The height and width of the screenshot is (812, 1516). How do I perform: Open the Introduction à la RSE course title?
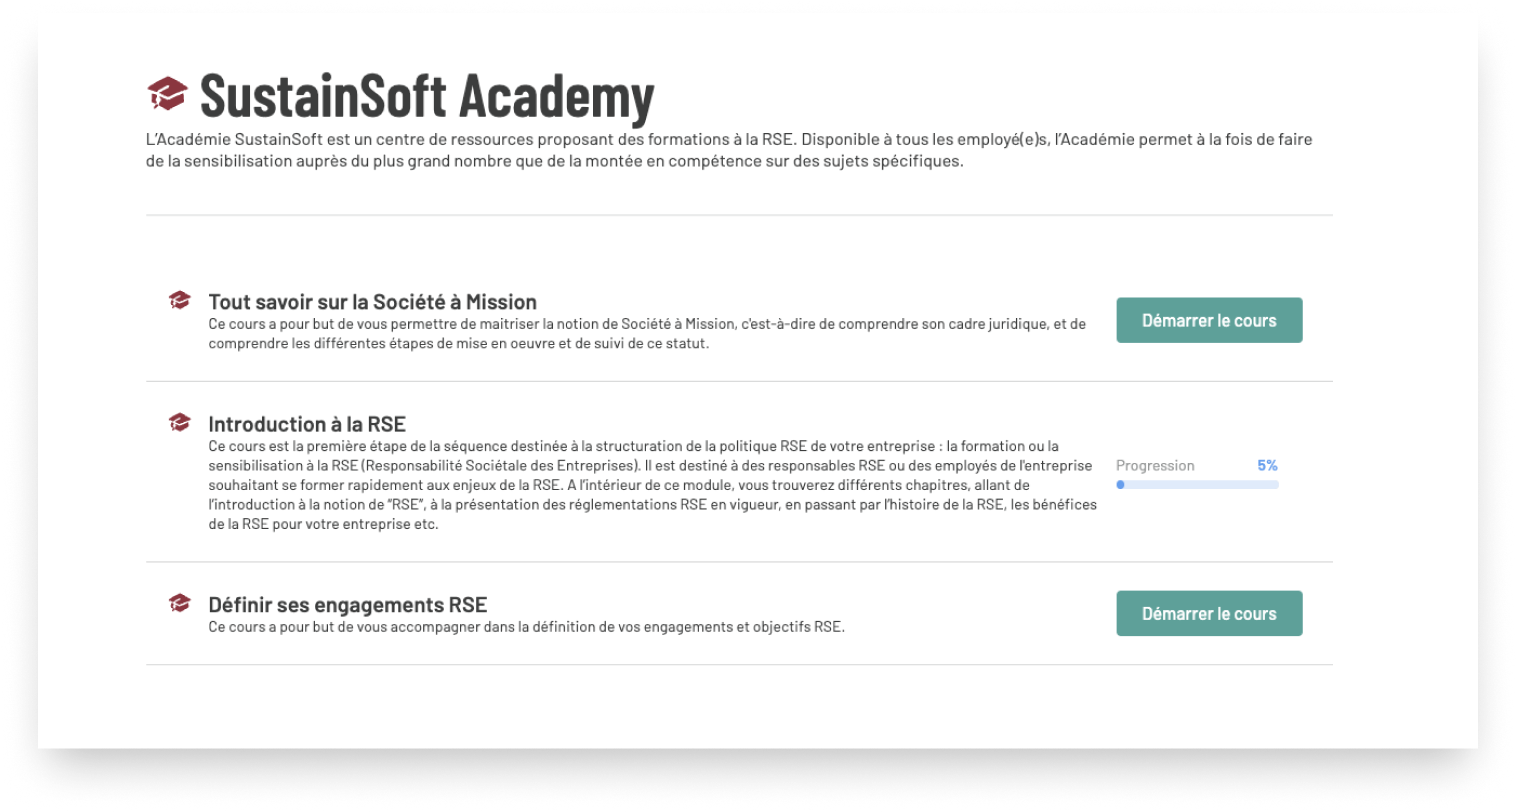coord(307,423)
